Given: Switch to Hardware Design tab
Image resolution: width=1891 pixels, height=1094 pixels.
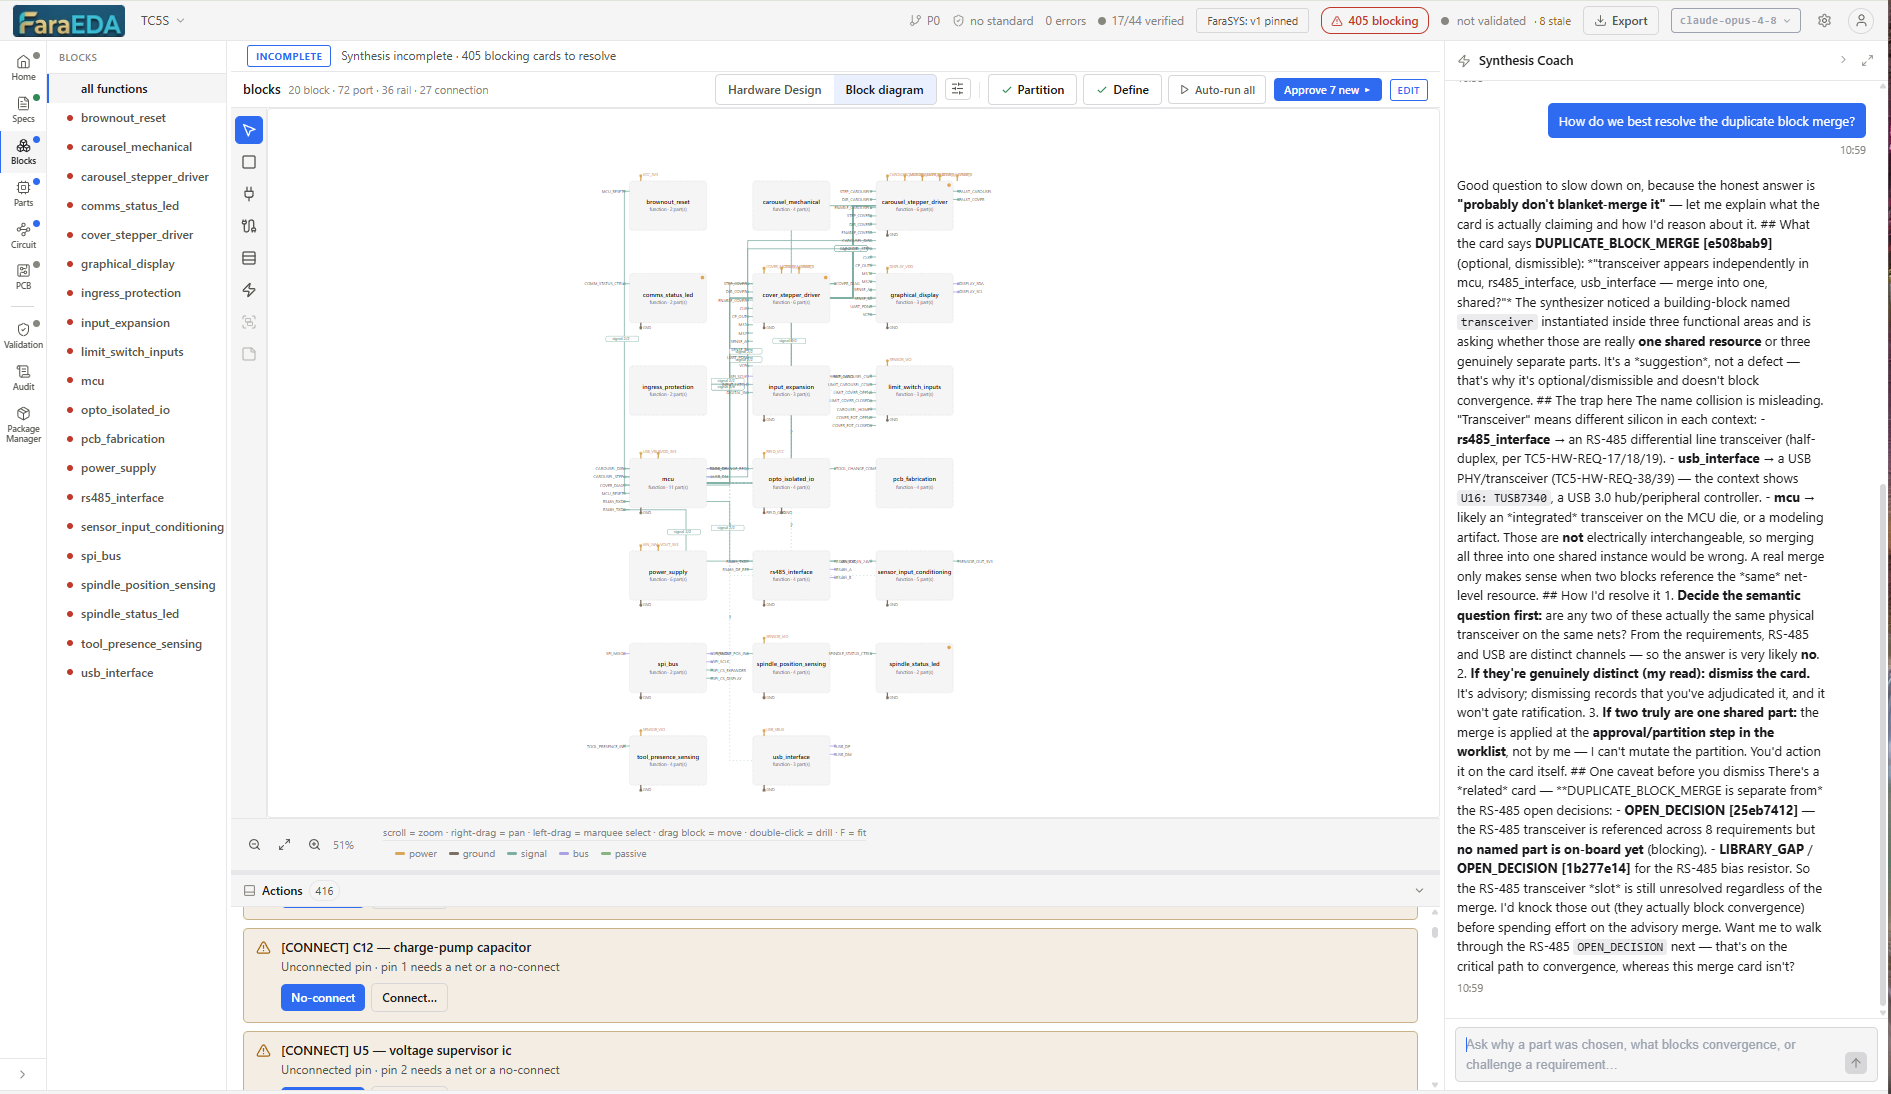Looking at the screenshot, I should coord(774,90).
